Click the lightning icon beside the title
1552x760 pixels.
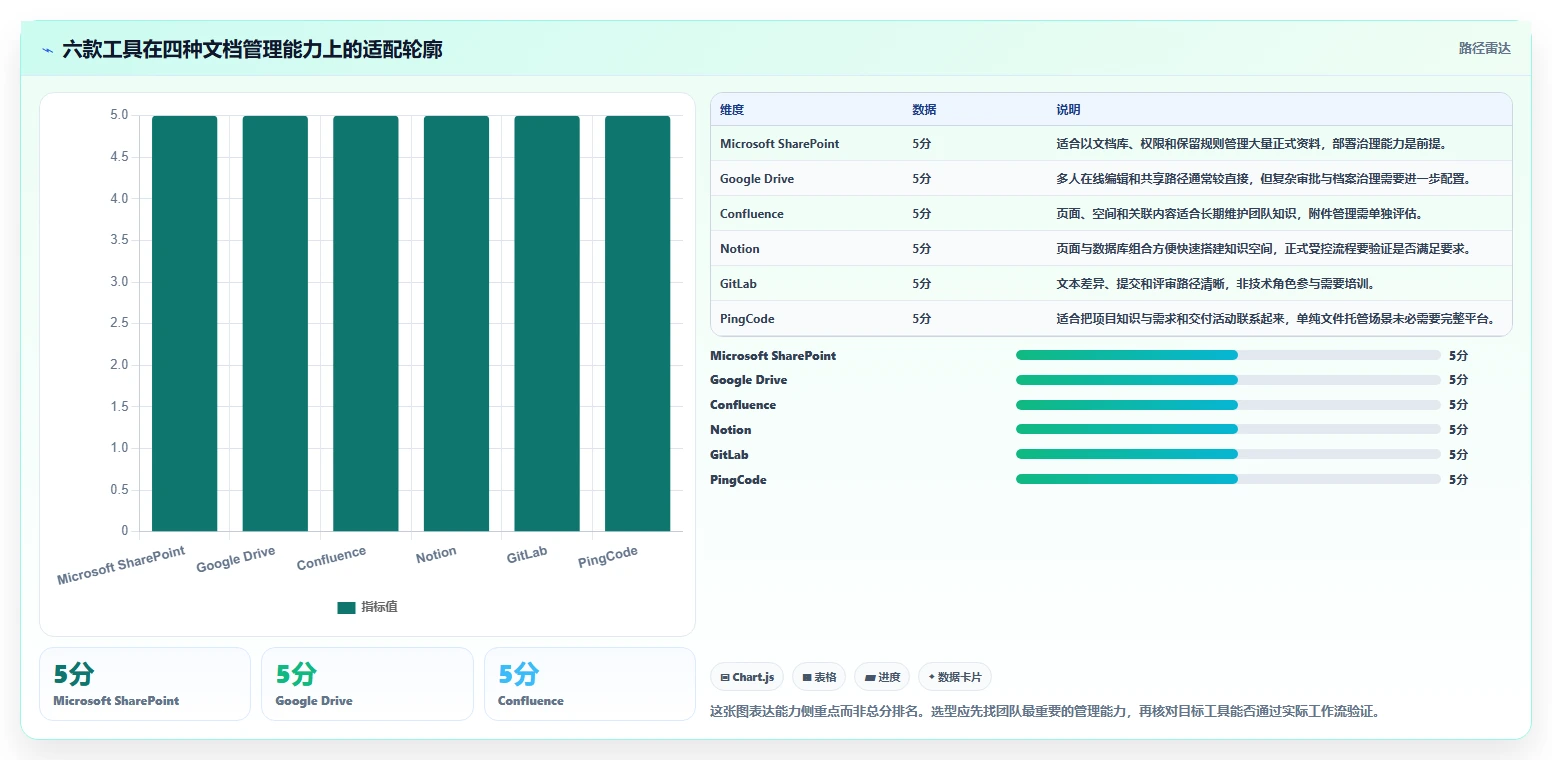[47, 49]
